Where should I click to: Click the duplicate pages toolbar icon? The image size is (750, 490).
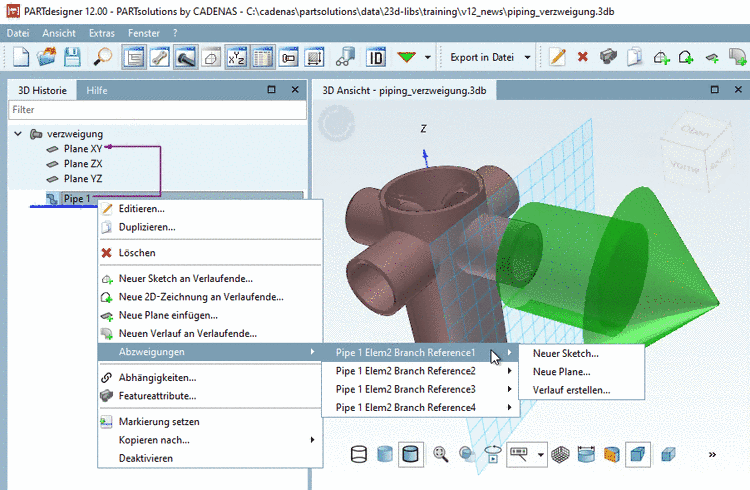634,57
